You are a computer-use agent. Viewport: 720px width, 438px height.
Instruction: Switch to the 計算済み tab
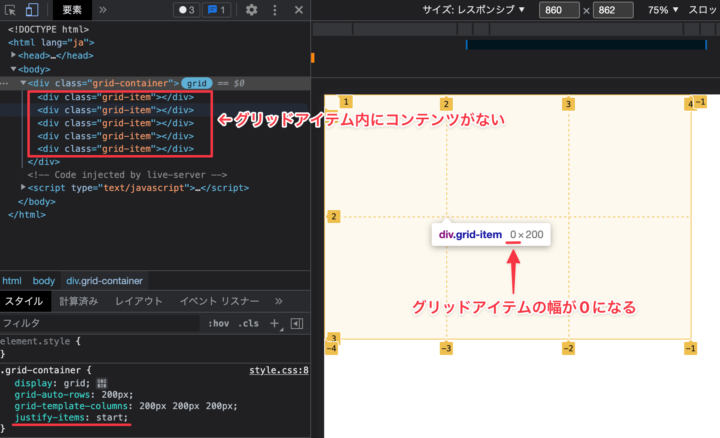click(x=79, y=301)
